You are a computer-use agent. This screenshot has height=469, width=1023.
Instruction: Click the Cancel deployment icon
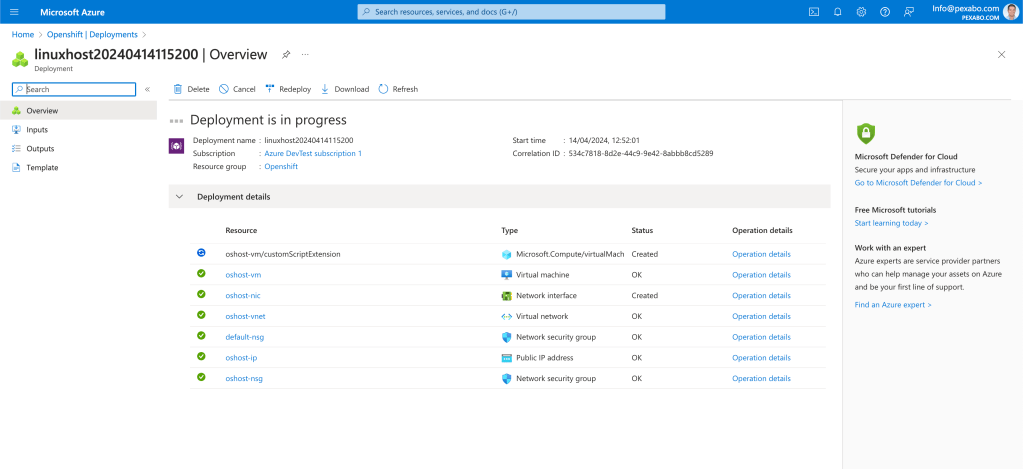(x=224, y=89)
